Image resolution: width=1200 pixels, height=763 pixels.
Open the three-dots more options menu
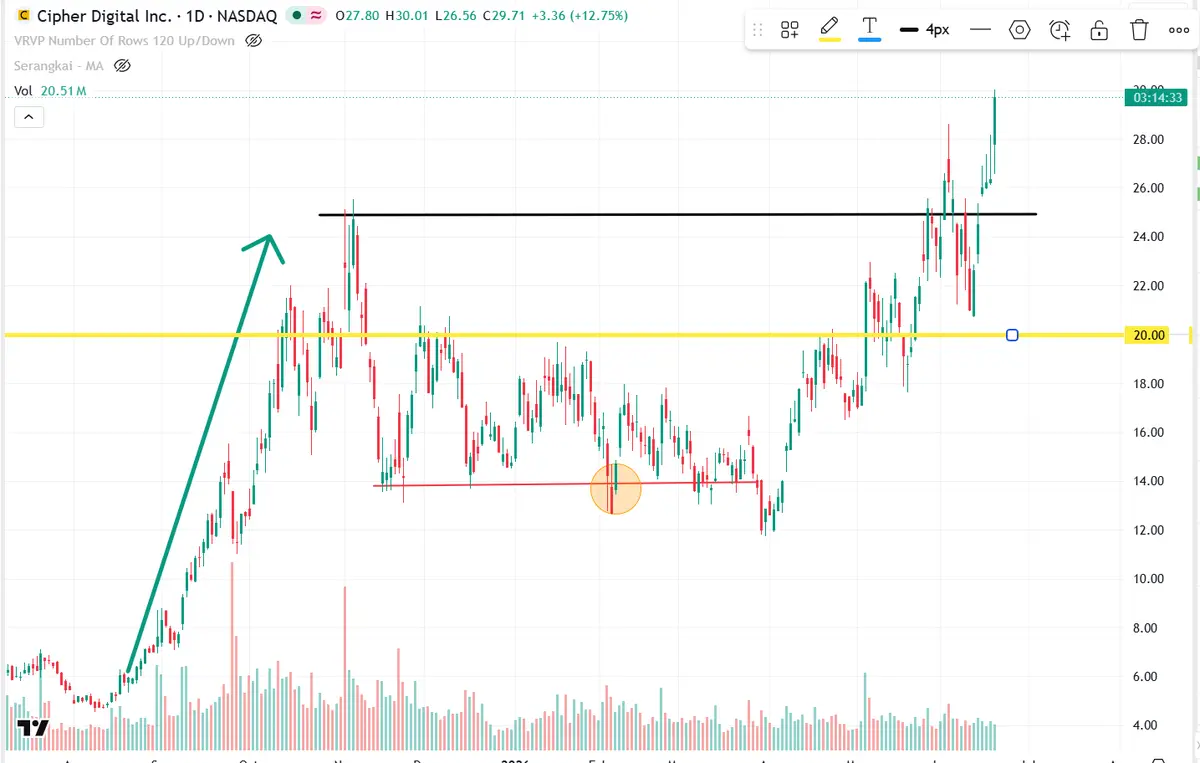(1179, 30)
